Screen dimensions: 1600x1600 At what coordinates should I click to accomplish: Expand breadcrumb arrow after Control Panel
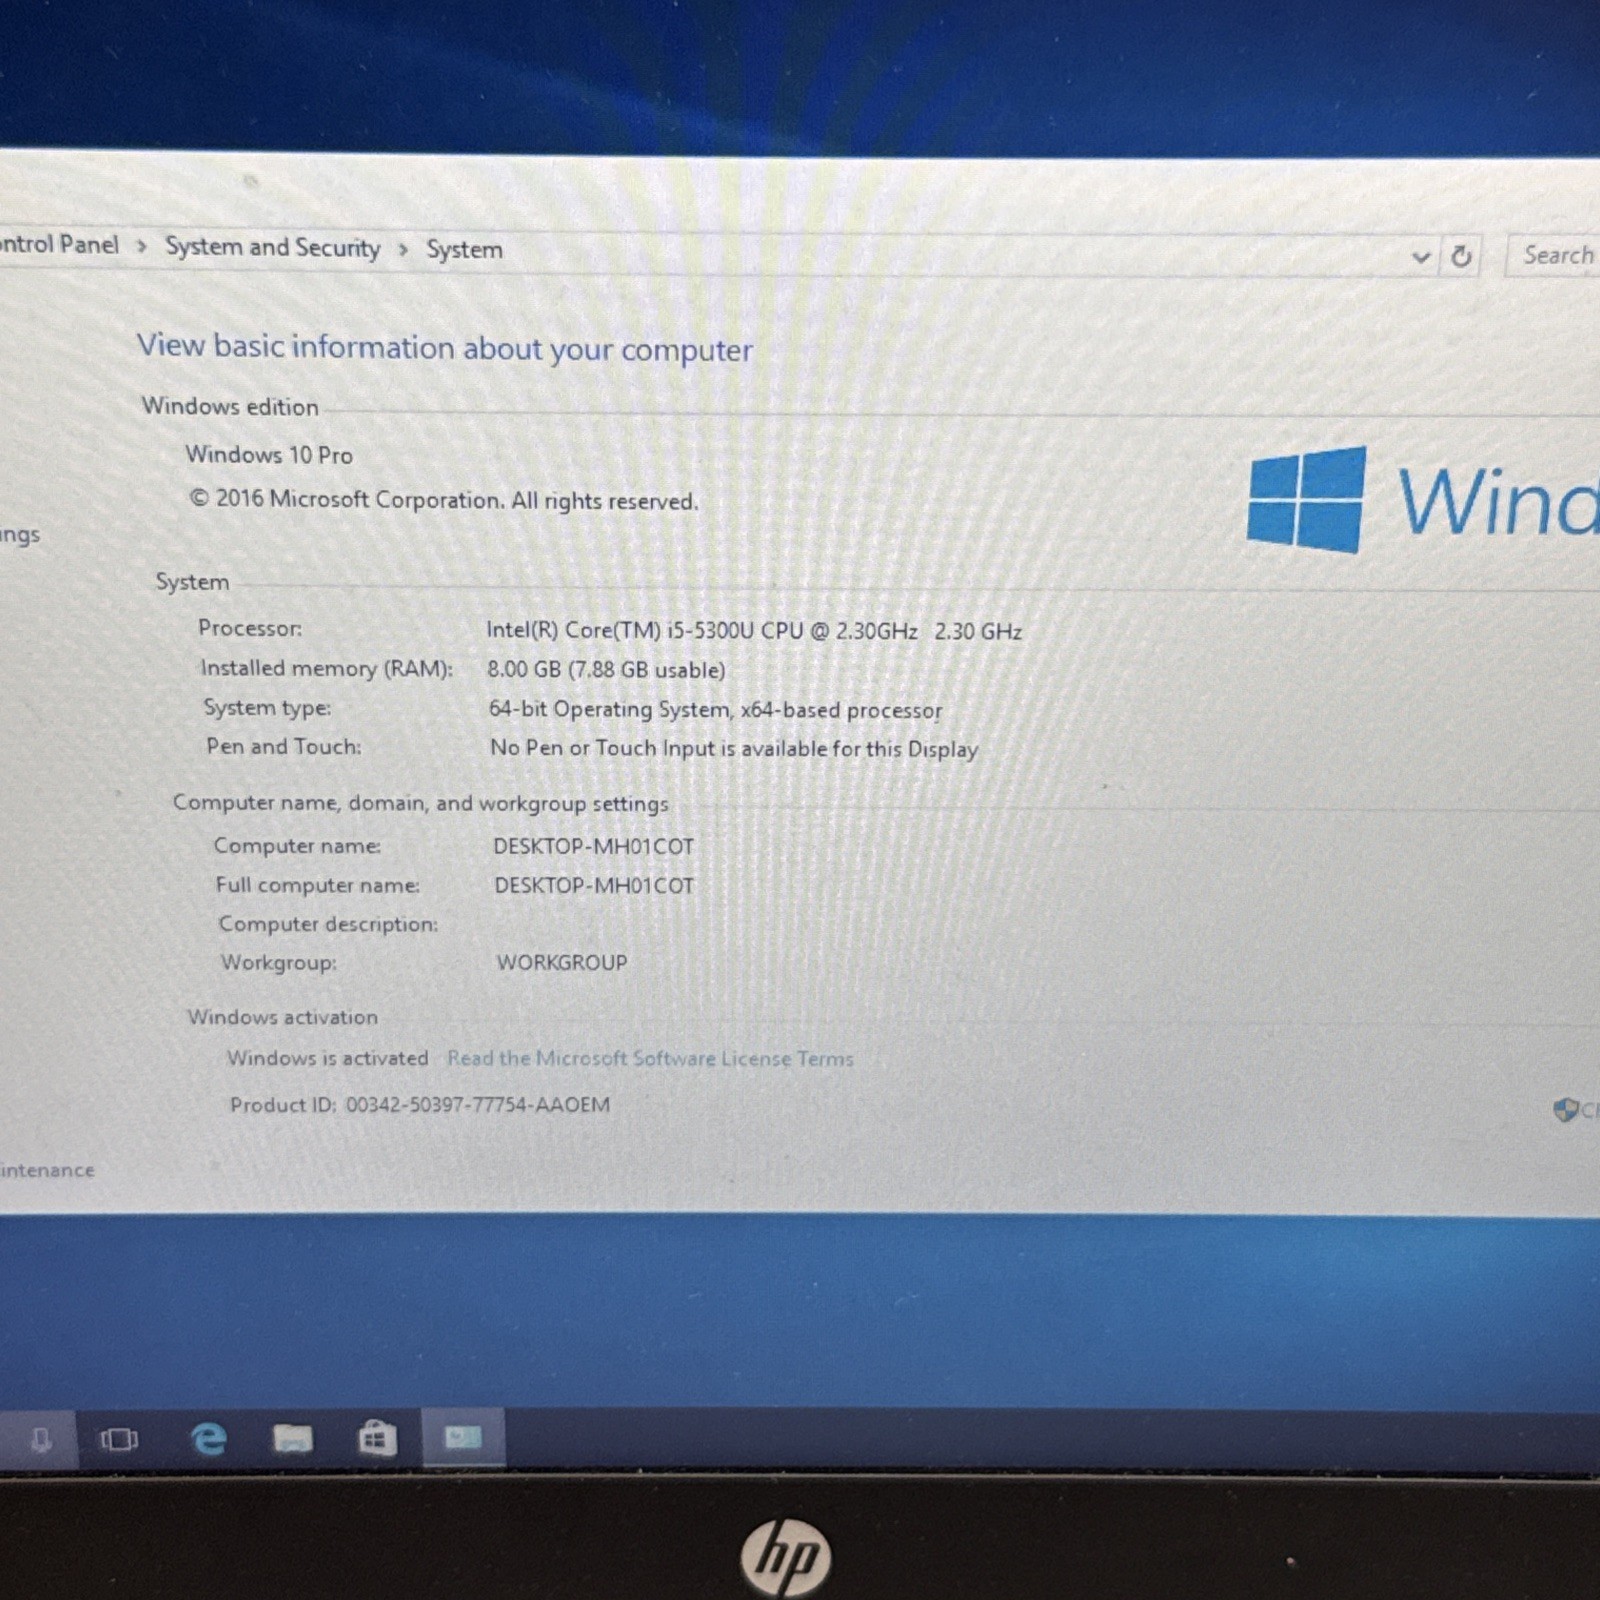click(x=142, y=246)
